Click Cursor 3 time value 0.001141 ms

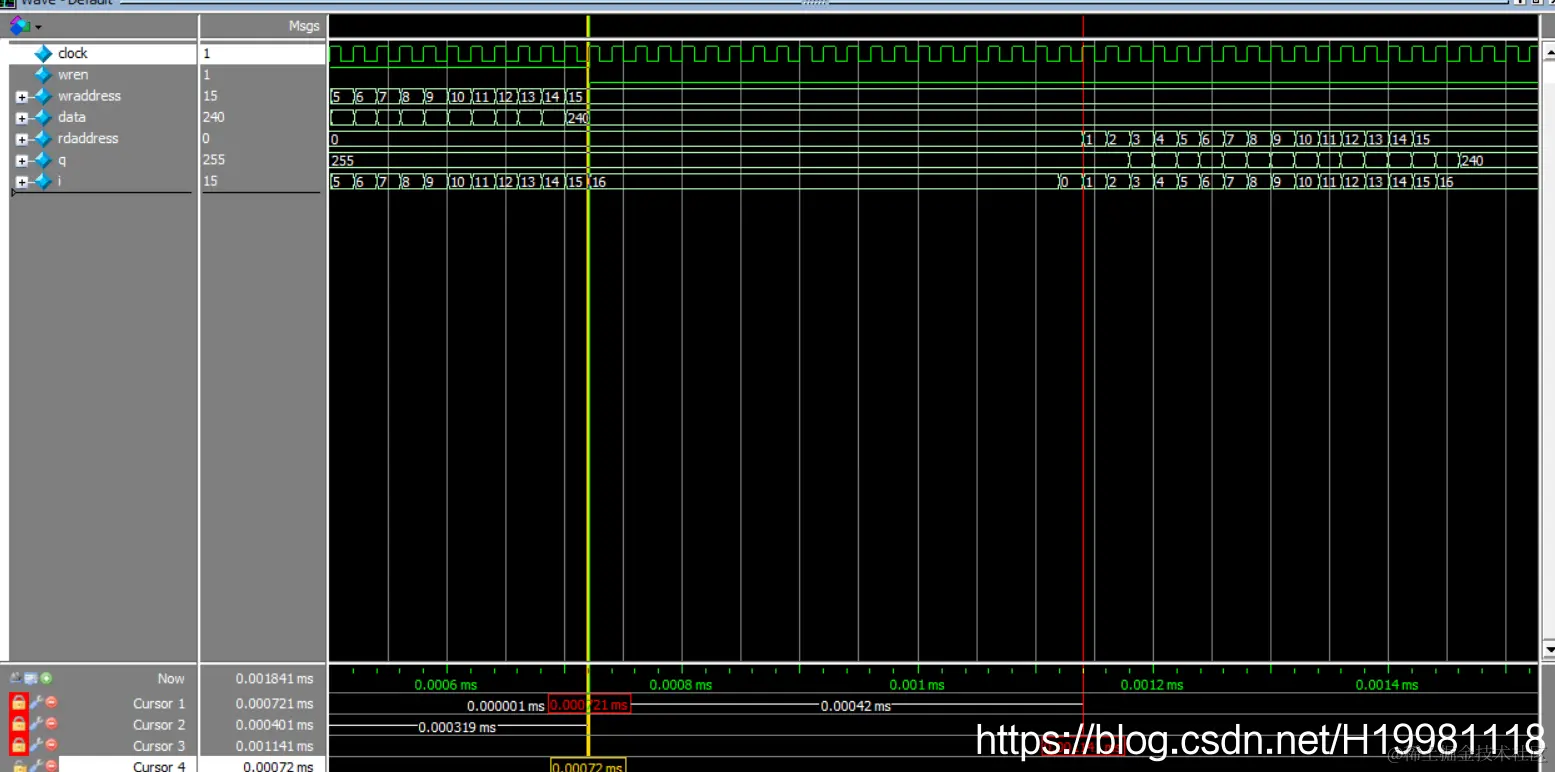[274, 746]
